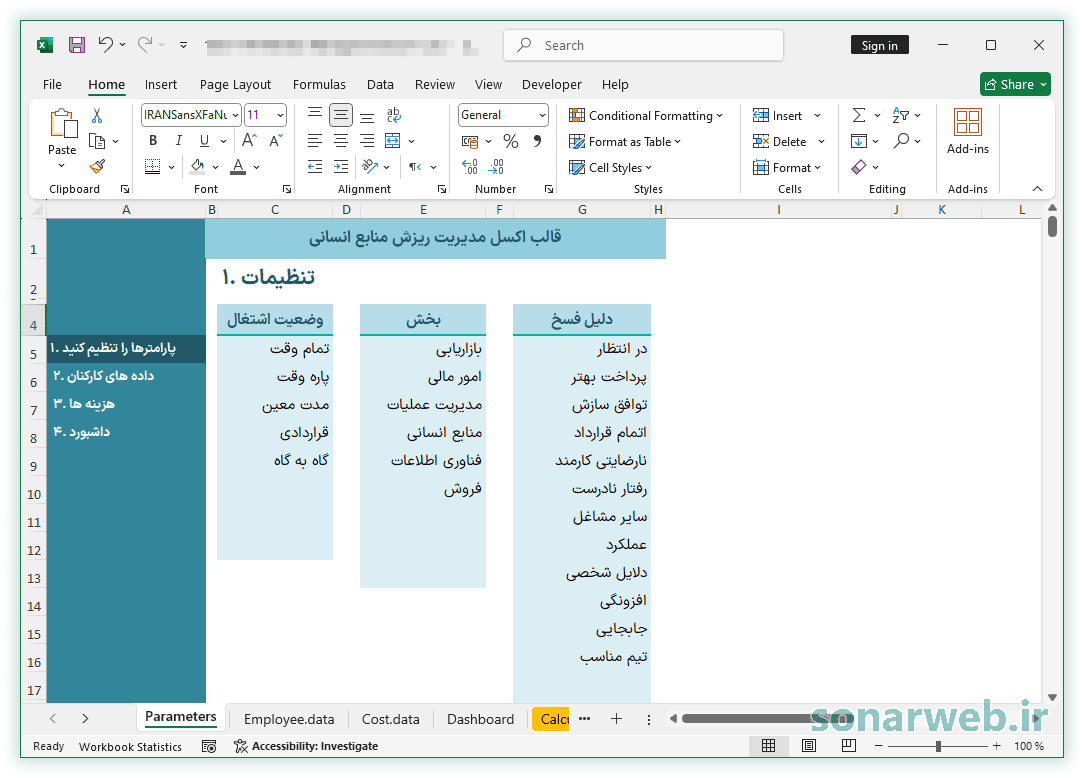
Task: Click the Cut scissors icon
Action: coord(97,115)
